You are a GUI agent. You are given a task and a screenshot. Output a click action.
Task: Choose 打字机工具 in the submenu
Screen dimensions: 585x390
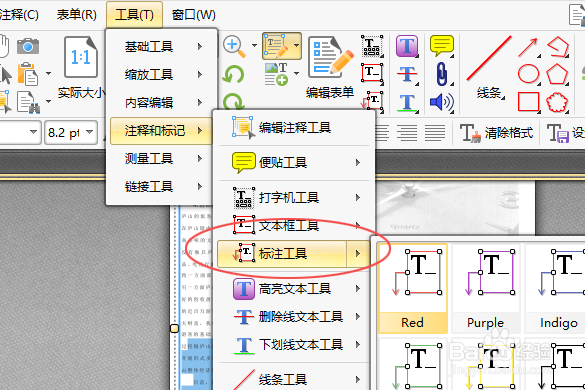tap(294, 197)
